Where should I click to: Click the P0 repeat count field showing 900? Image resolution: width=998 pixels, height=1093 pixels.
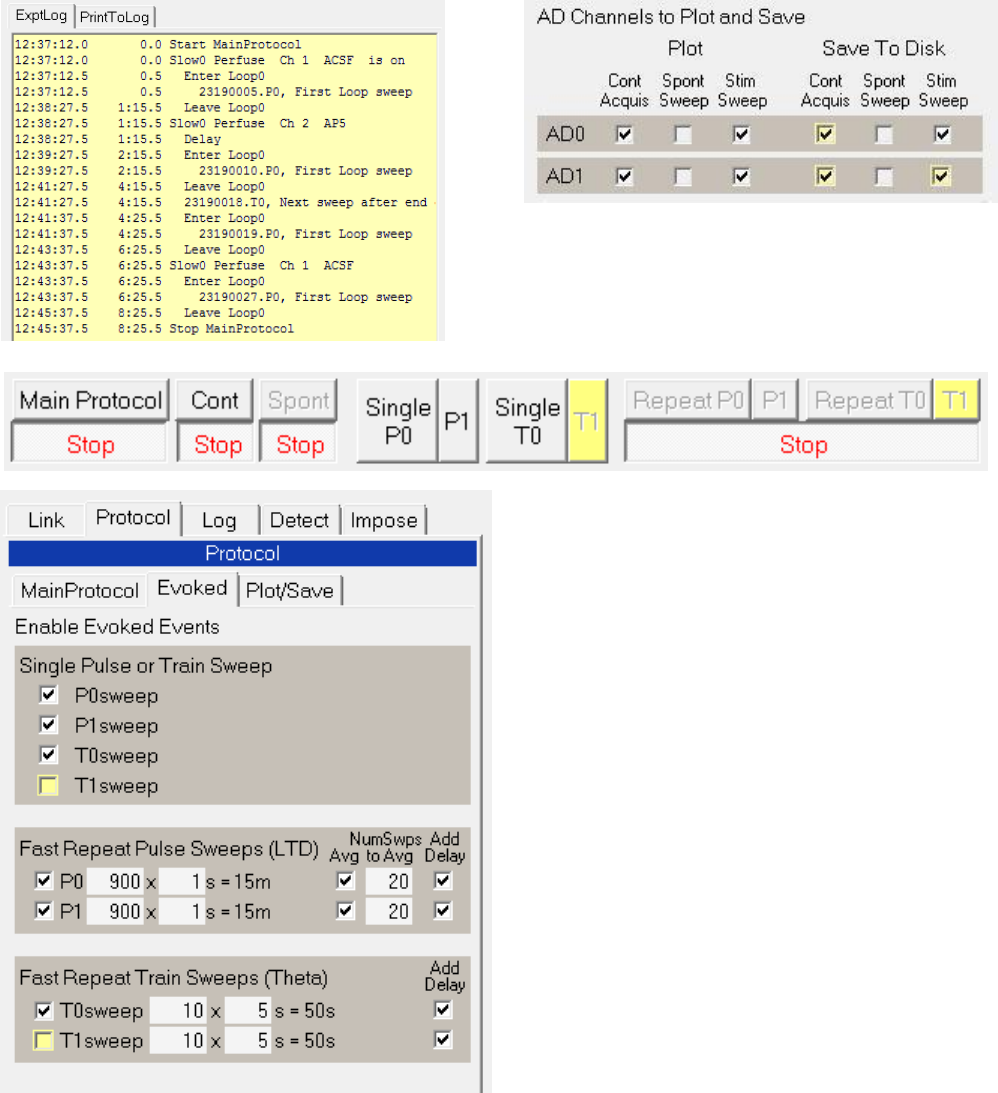coord(114,882)
